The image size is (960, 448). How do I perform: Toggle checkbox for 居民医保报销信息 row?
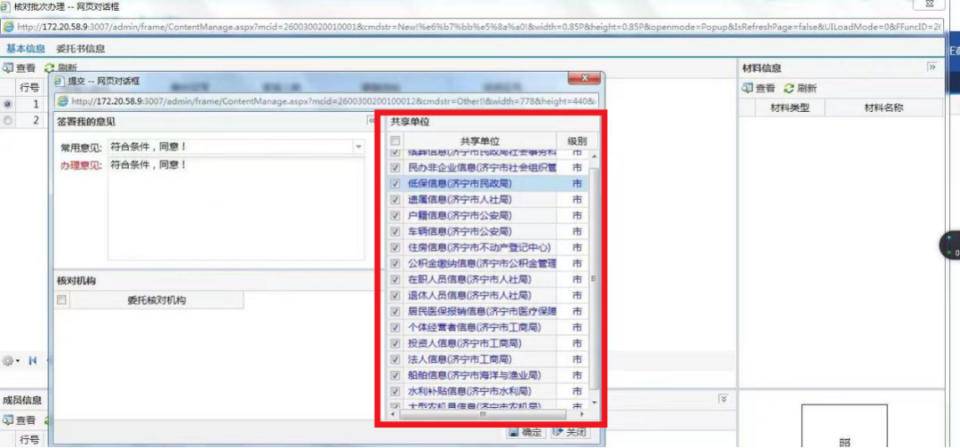[396, 311]
